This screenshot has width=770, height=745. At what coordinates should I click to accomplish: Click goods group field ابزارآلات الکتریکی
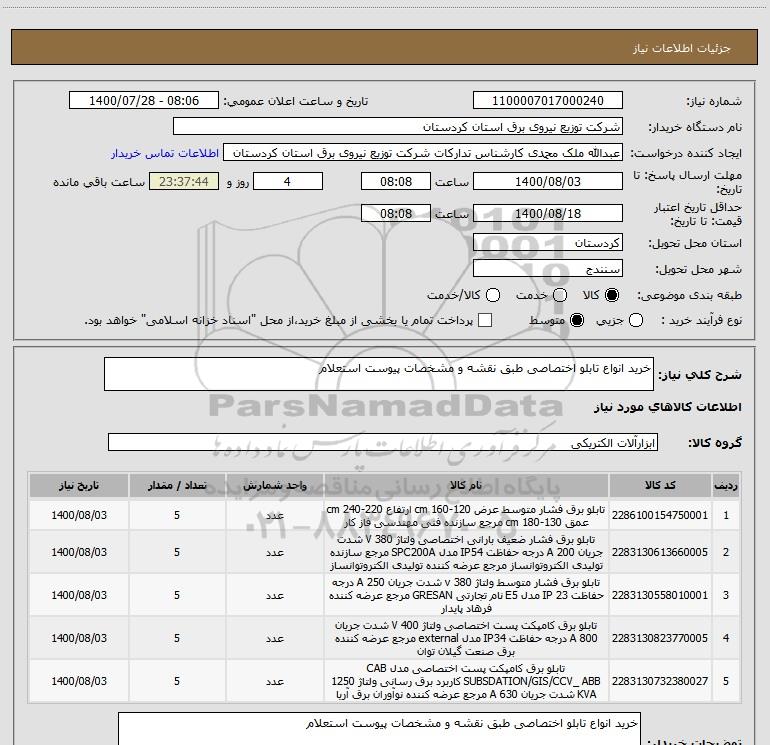coord(383,442)
